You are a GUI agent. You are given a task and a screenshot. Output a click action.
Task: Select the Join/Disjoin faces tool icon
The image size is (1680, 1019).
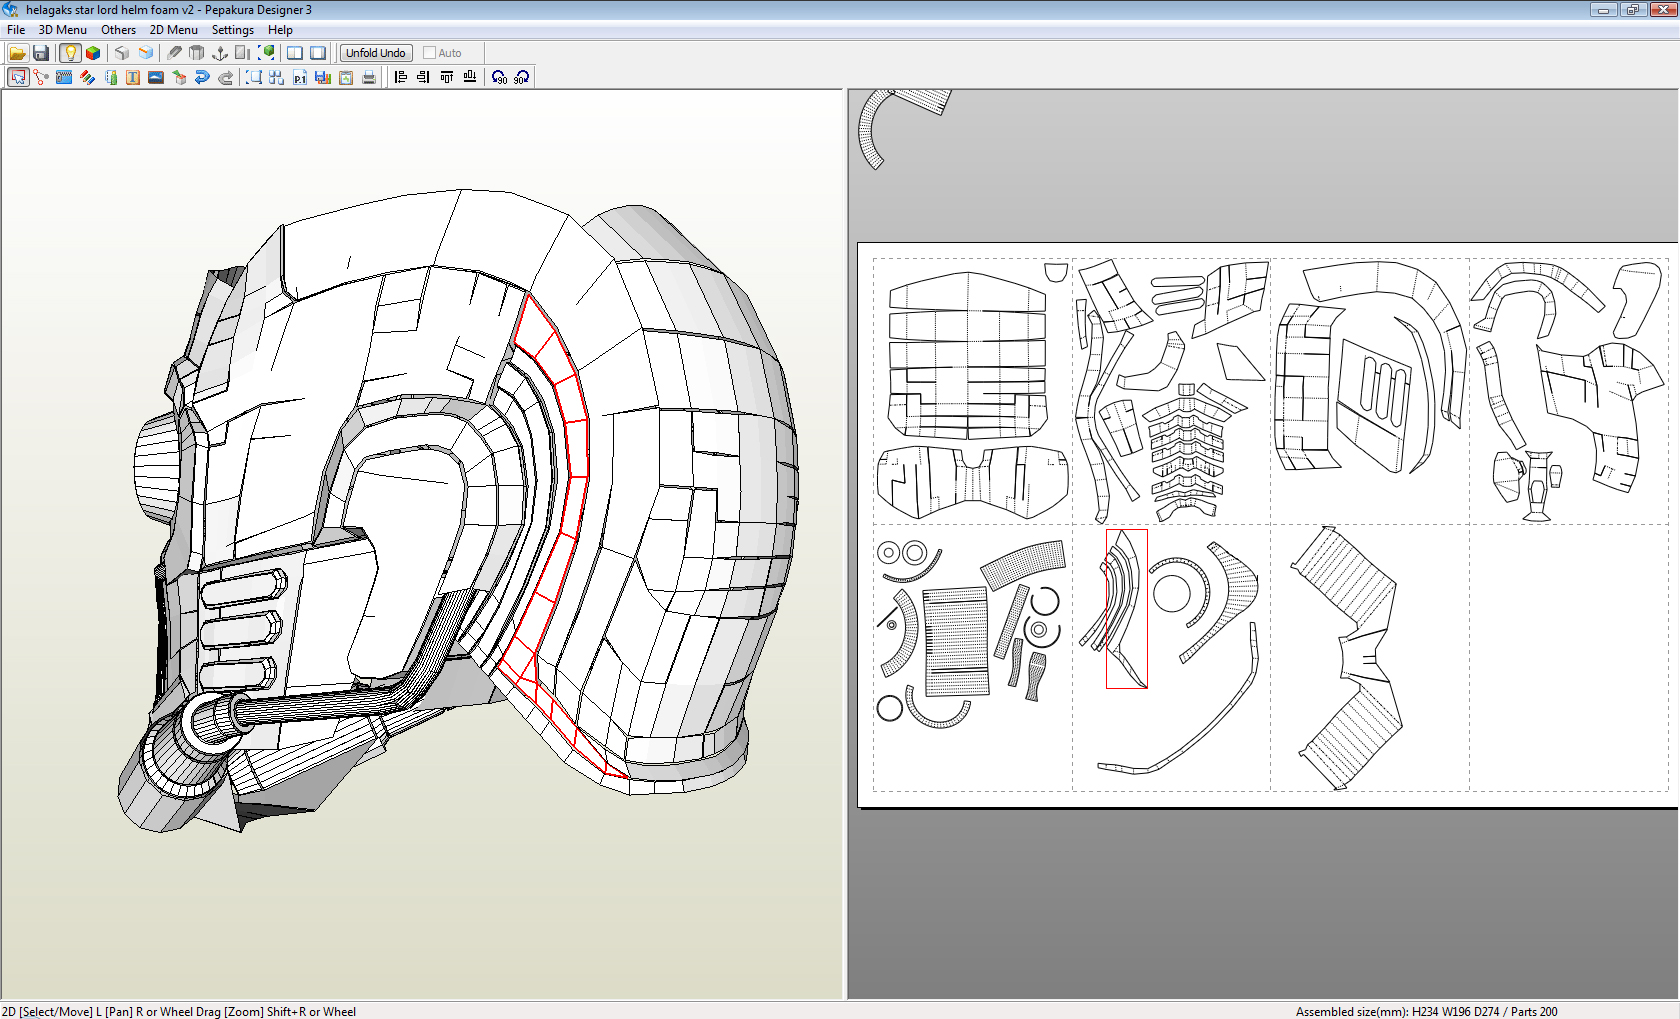click(x=41, y=77)
